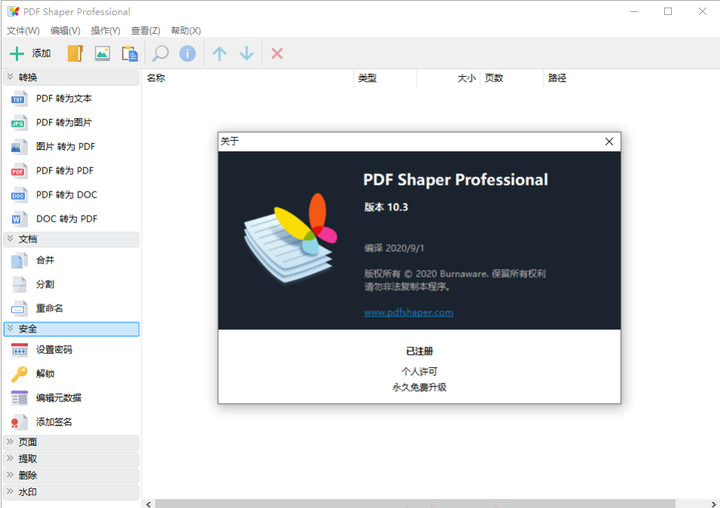720x508 pixels.
Task: Click the yellow folder add icon
Action: pos(75,54)
